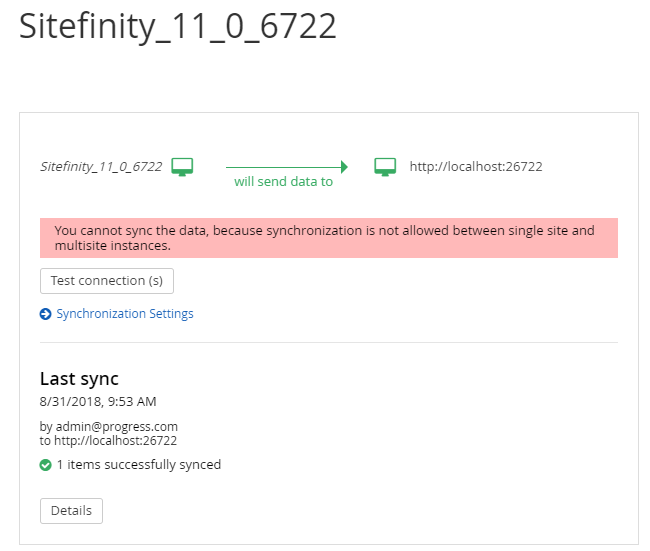This screenshot has height=551, width=650.
Task: Click the italic Sitefinity_11_0_6722 source label
Action: pyautogui.click(x=101, y=167)
